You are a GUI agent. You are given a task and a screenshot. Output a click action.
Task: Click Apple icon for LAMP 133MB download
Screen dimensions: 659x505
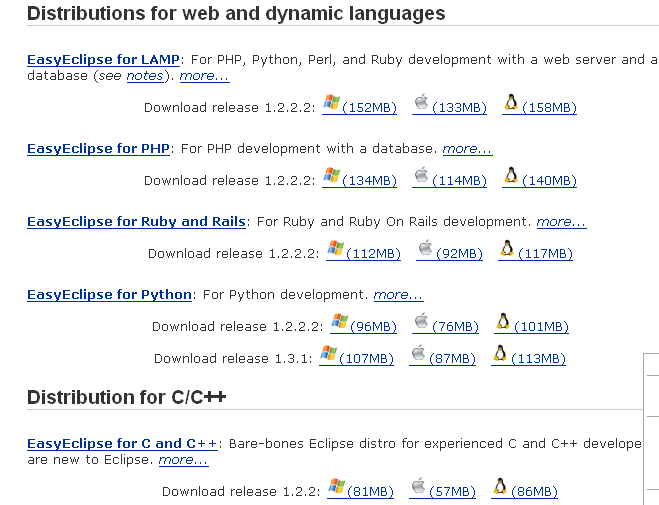pyautogui.click(x=421, y=102)
